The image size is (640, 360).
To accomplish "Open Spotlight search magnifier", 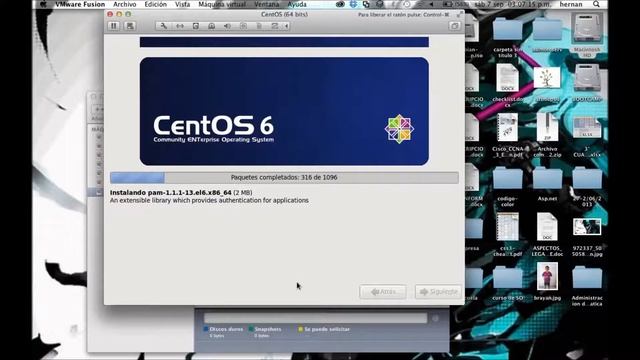I will [596, 4].
